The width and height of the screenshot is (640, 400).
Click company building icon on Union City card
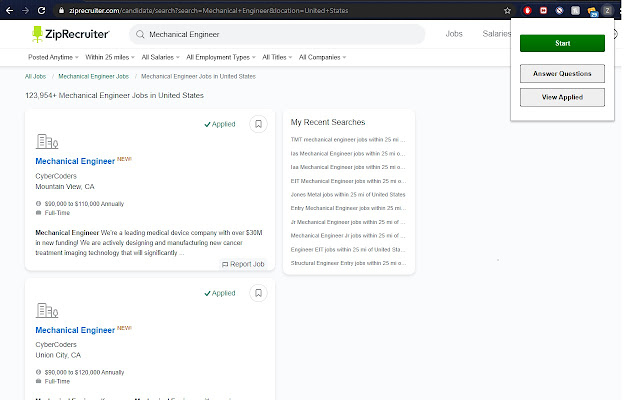[47, 310]
